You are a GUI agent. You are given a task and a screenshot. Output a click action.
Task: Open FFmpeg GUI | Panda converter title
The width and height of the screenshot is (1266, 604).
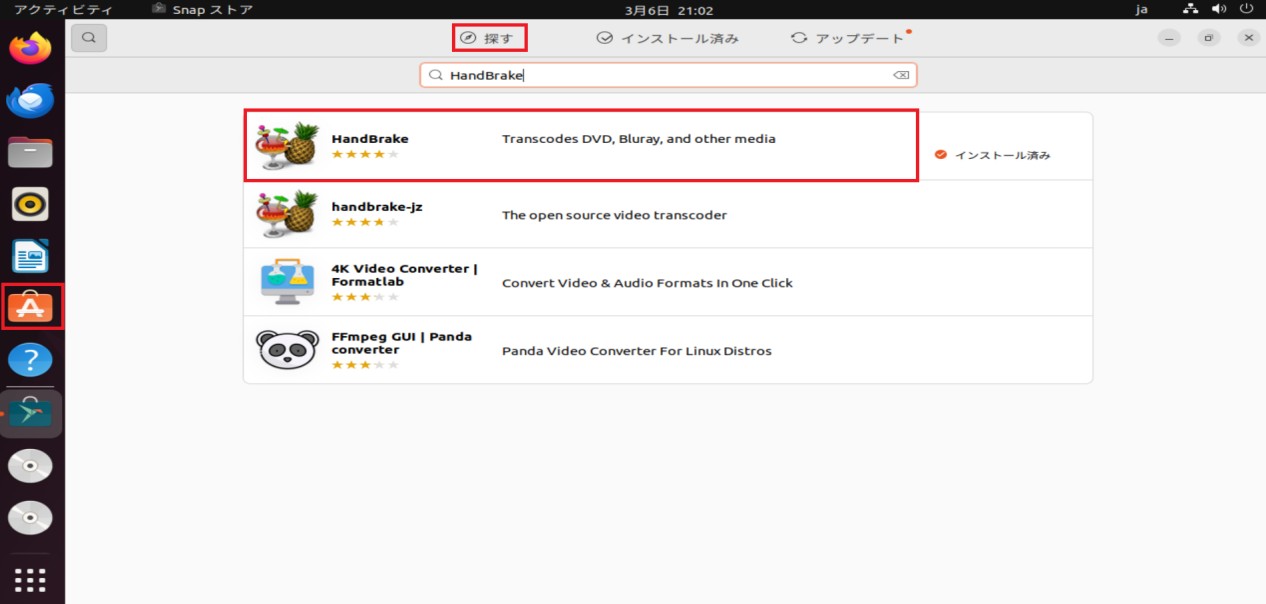pyautogui.click(x=401, y=343)
